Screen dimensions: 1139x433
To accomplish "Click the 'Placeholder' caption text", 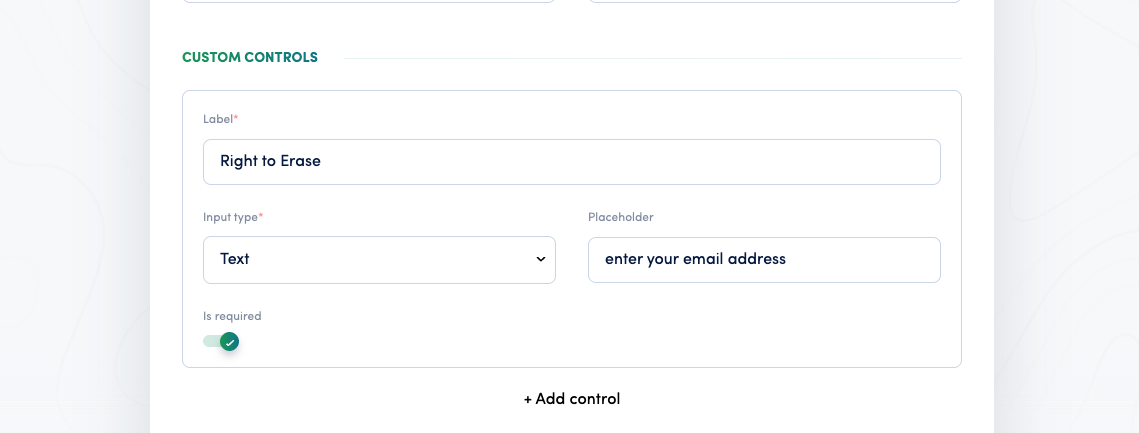I will 620,216.
